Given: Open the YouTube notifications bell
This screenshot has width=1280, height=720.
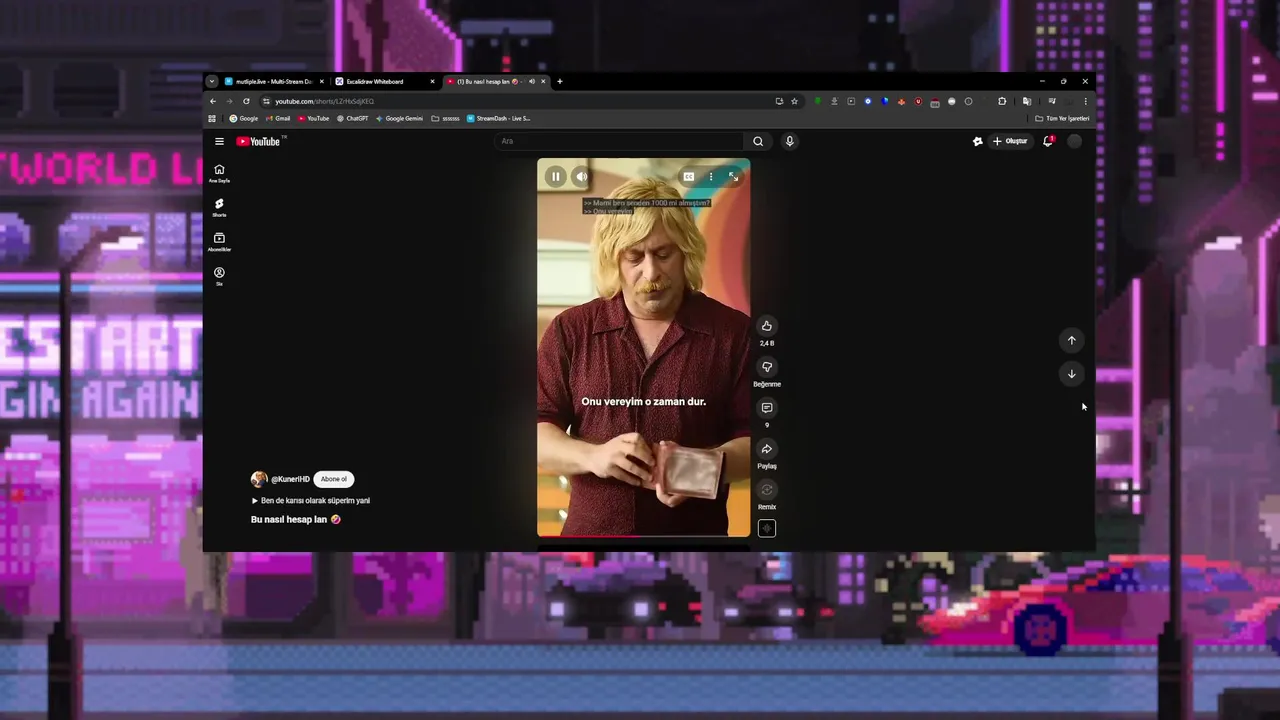Looking at the screenshot, I should (1048, 141).
